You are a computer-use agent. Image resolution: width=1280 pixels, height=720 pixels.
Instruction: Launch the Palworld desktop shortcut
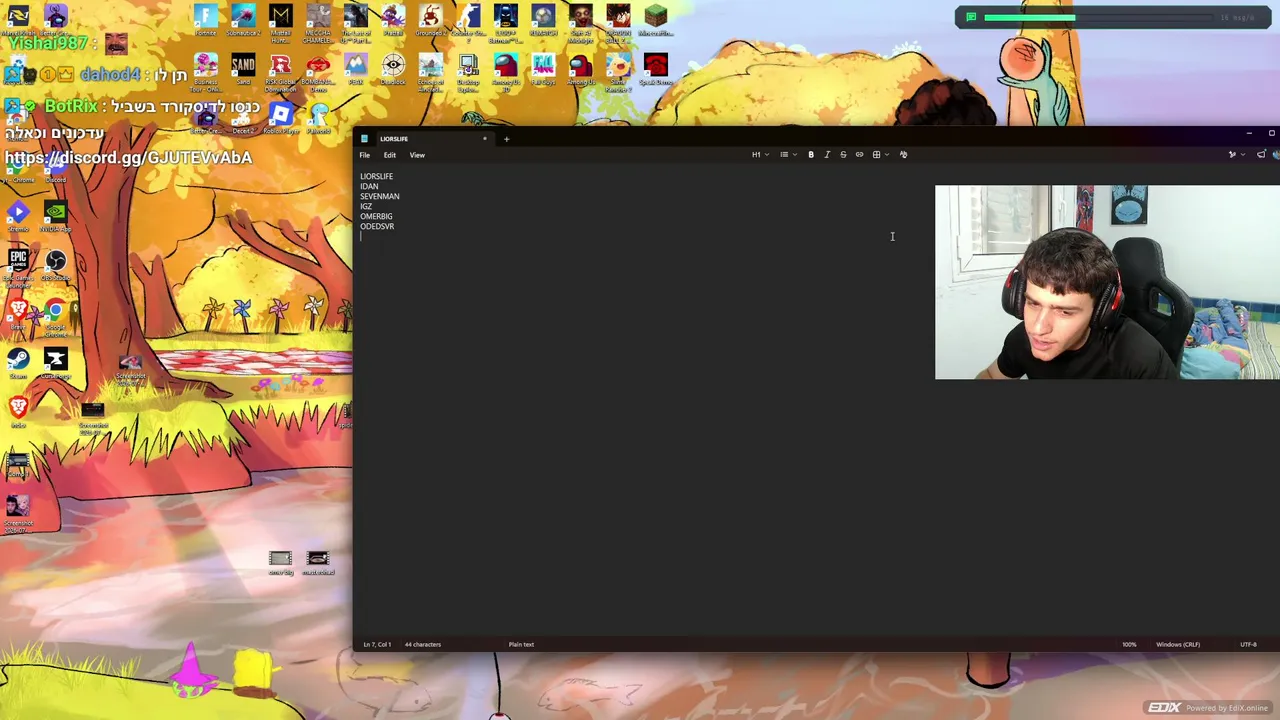click(x=318, y=119)
